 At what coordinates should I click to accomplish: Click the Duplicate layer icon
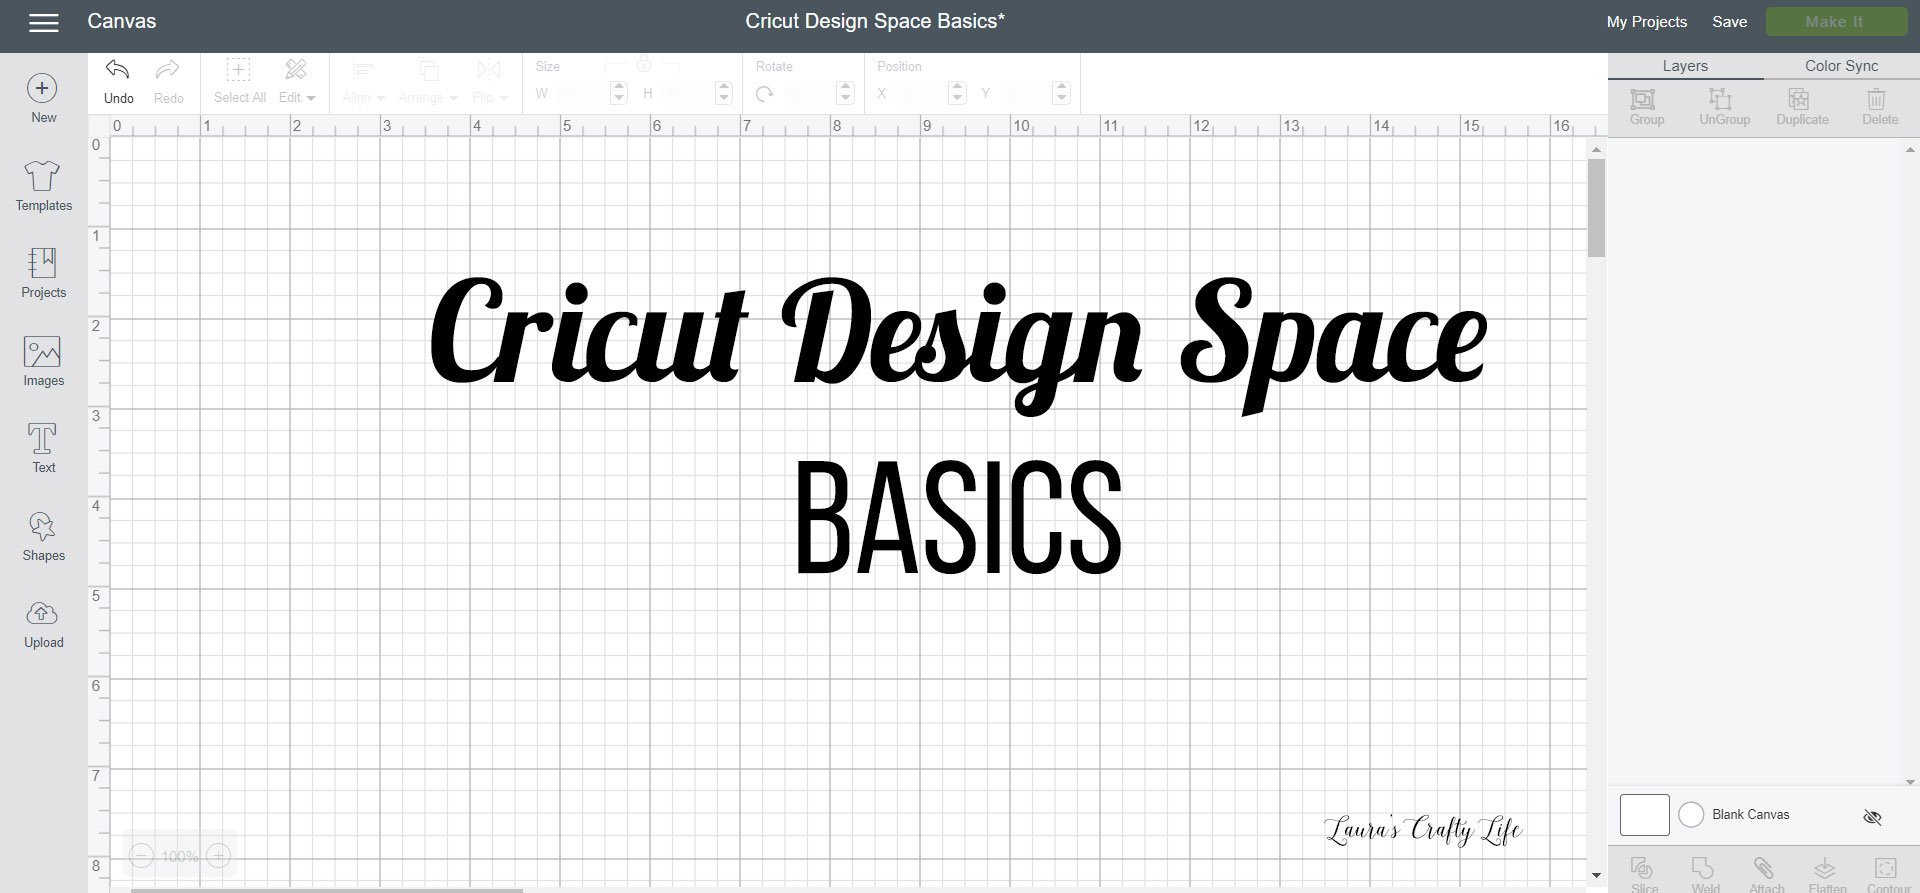pyautogui.click(x=1802, y=107)
